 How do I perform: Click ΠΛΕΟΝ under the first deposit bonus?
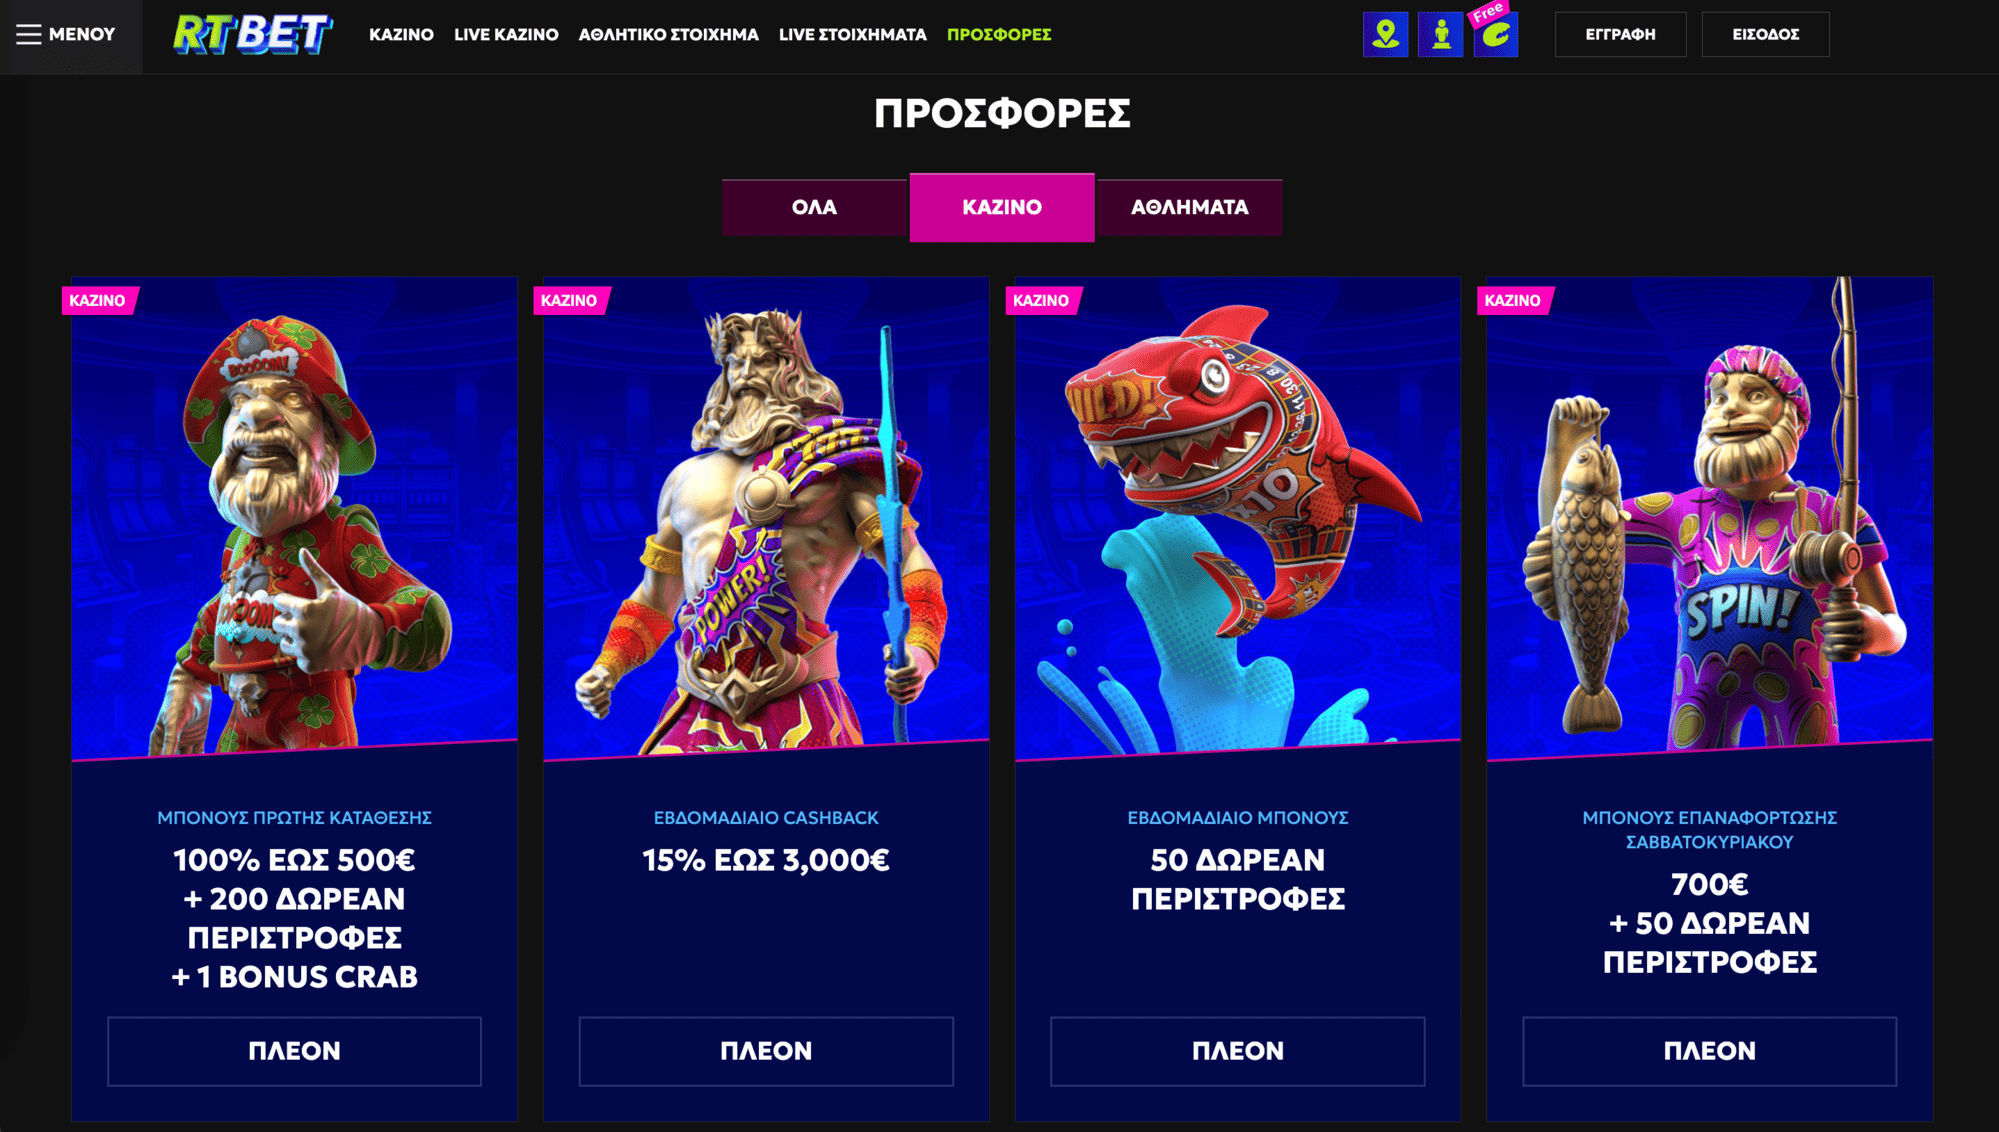294,1051
